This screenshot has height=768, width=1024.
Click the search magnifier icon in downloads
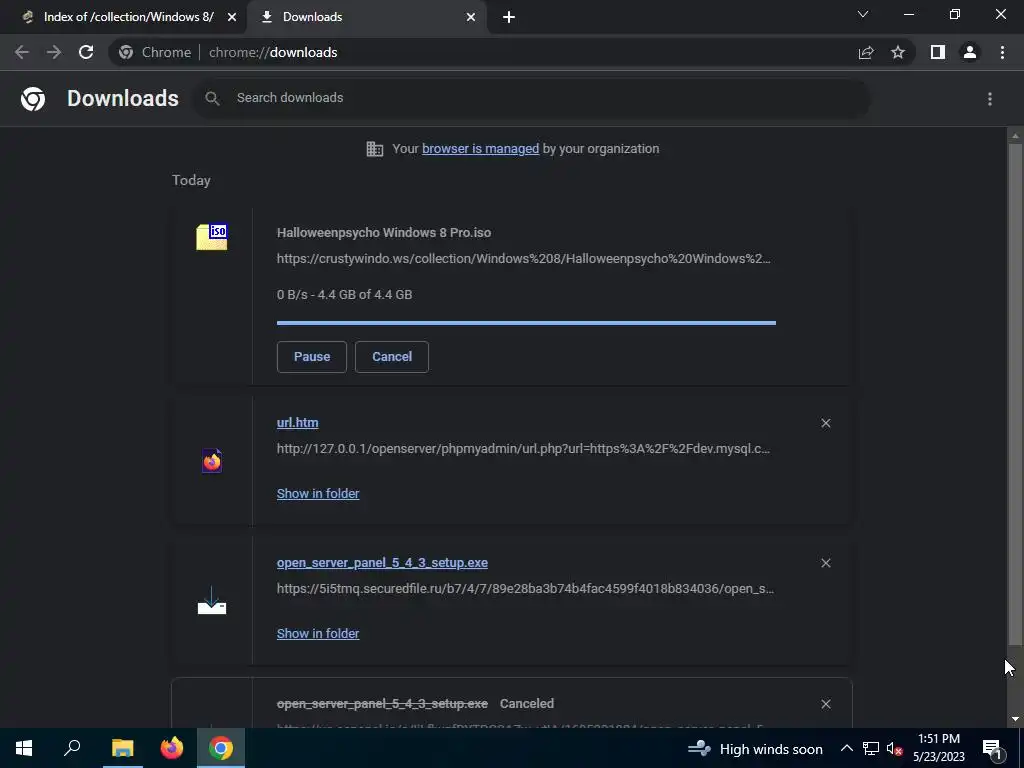[212, 99]
